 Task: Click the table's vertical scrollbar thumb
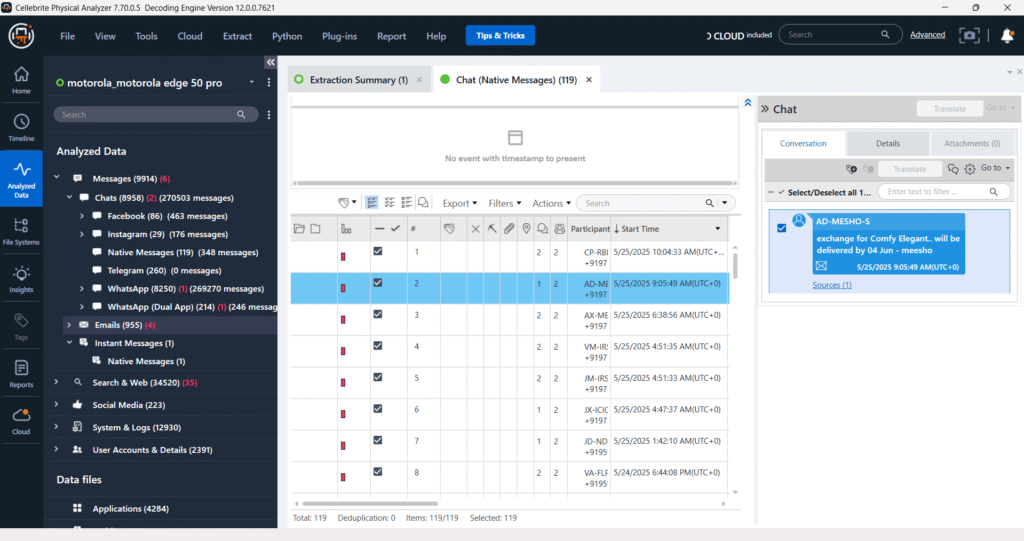(735, 265)
